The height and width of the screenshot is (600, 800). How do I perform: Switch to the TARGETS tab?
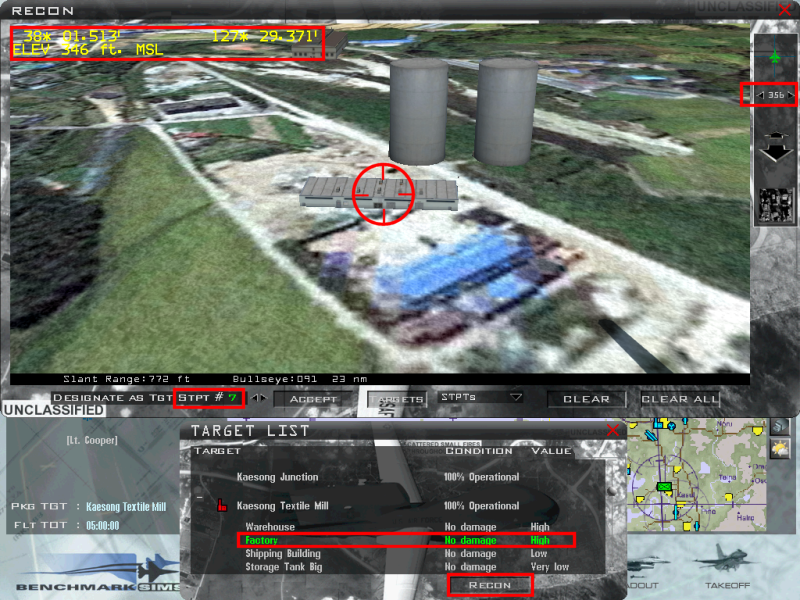click(398, 398)
